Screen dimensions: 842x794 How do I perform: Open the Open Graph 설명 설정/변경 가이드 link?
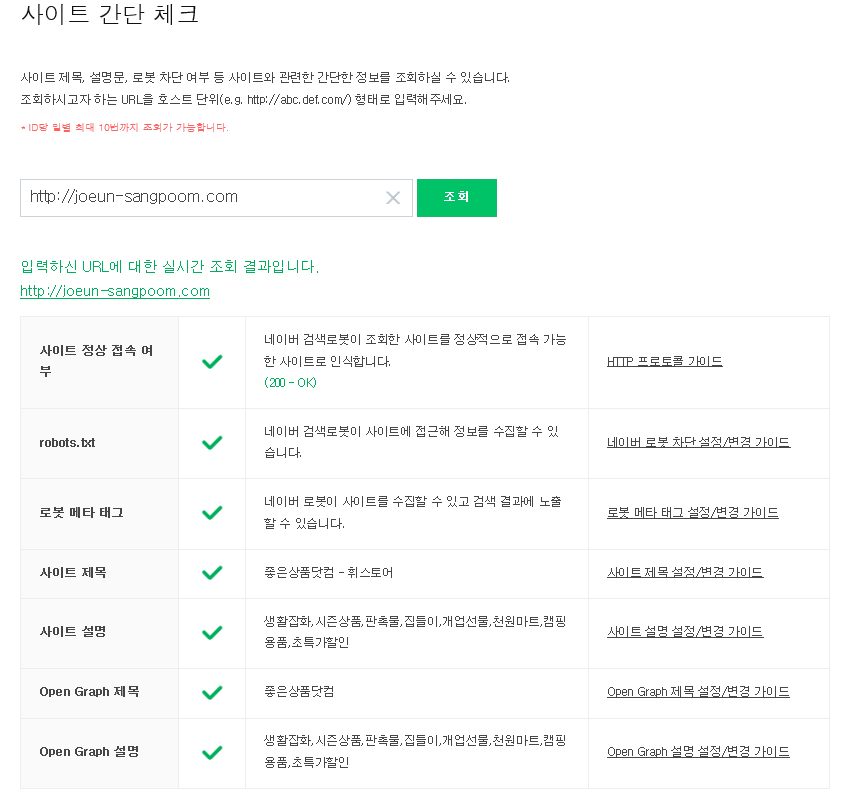(698, 752)
